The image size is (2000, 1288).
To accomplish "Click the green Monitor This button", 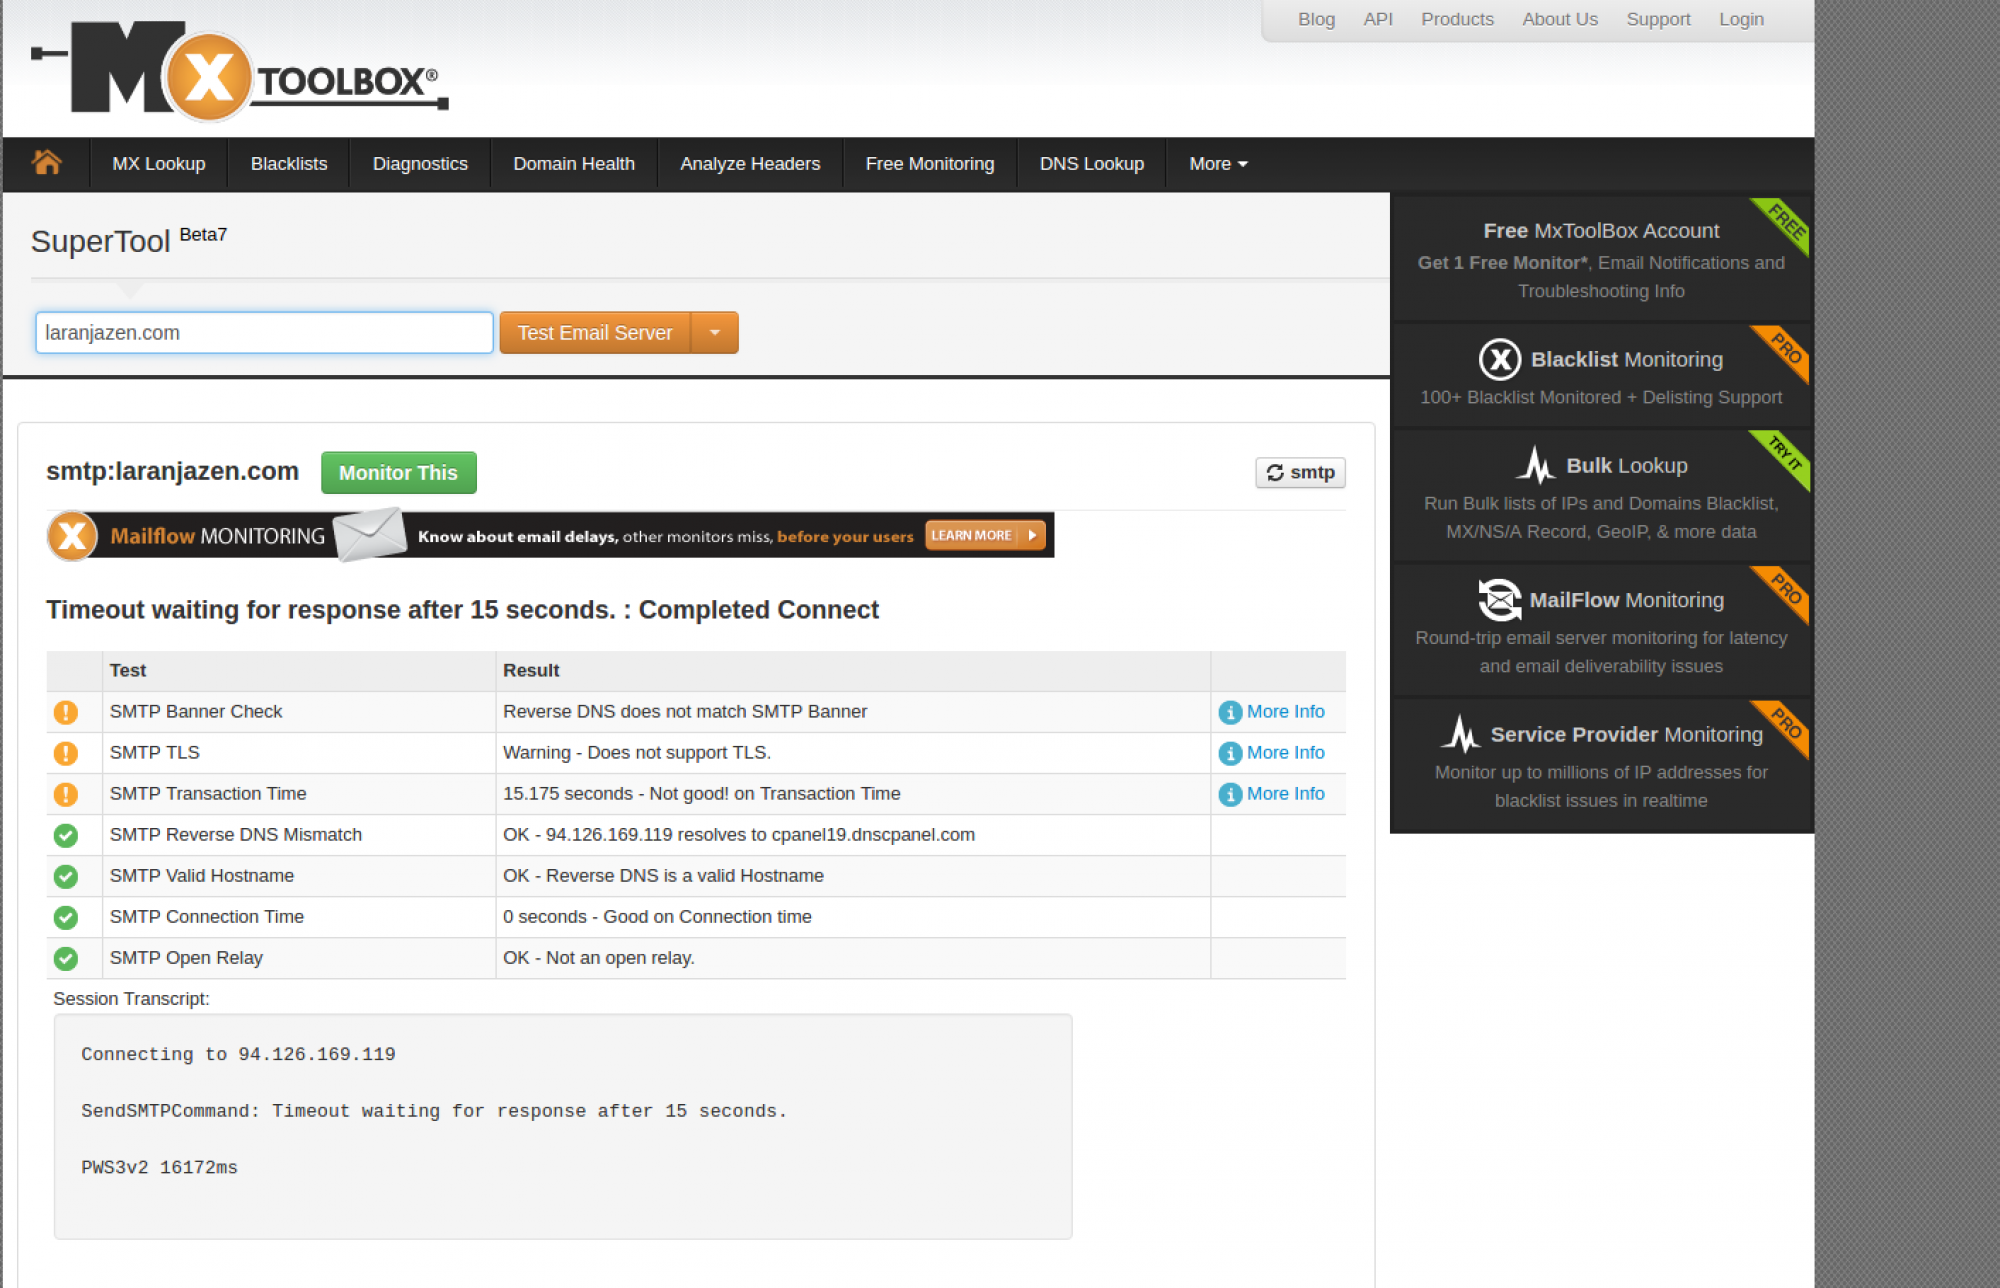I will point(398,472).
